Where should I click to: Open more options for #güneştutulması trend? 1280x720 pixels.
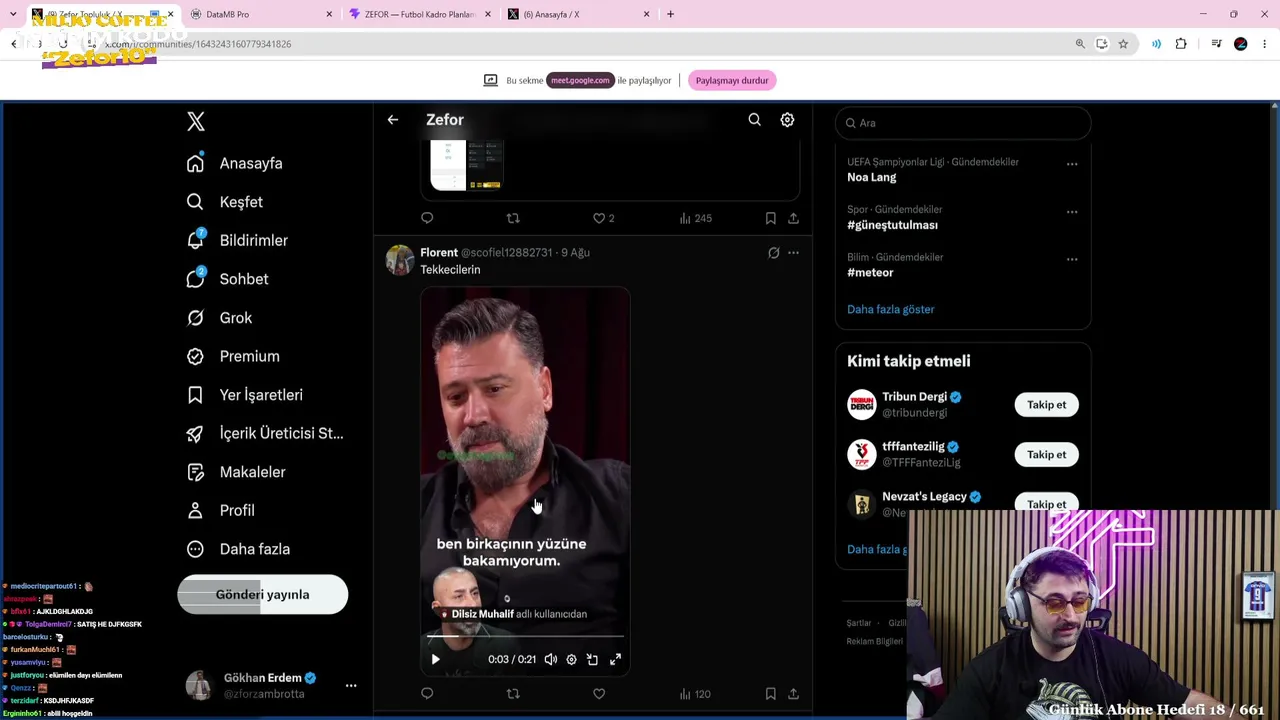pos(1072,212)
